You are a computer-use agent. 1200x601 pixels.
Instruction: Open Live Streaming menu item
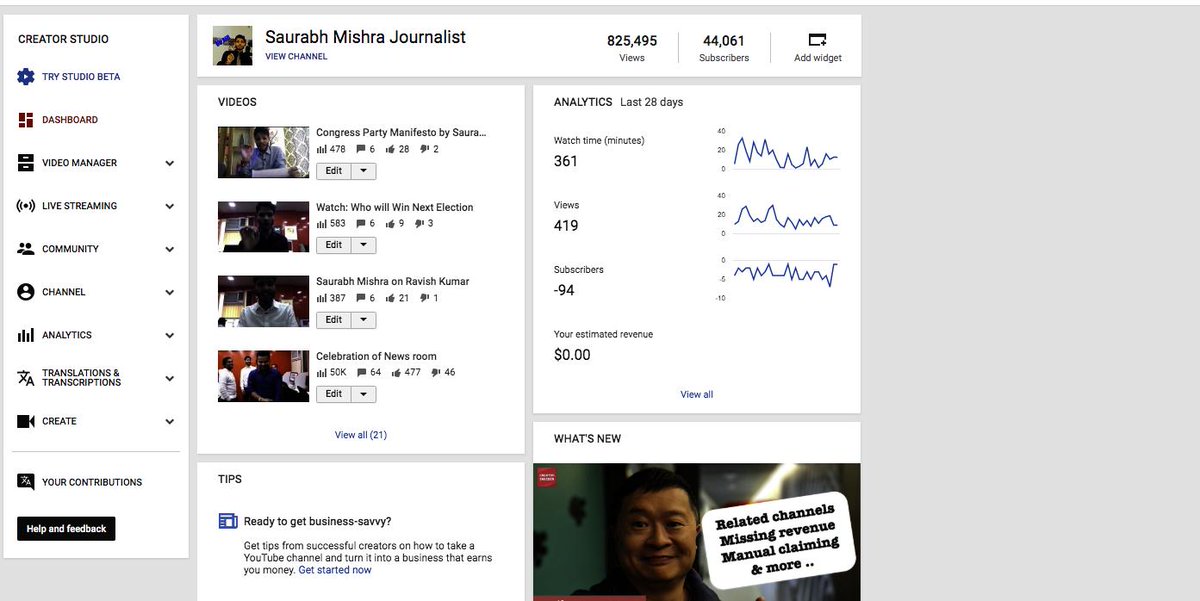pyautogui.click(x=80, y=206)
